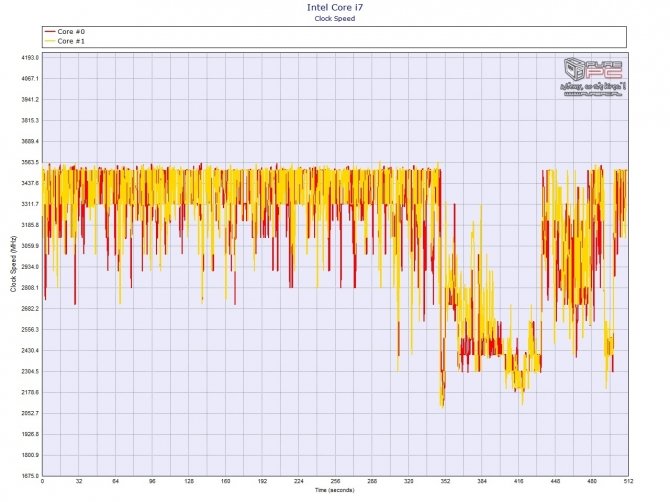Click the 1926.8 y-axis value

coord(30,434)
